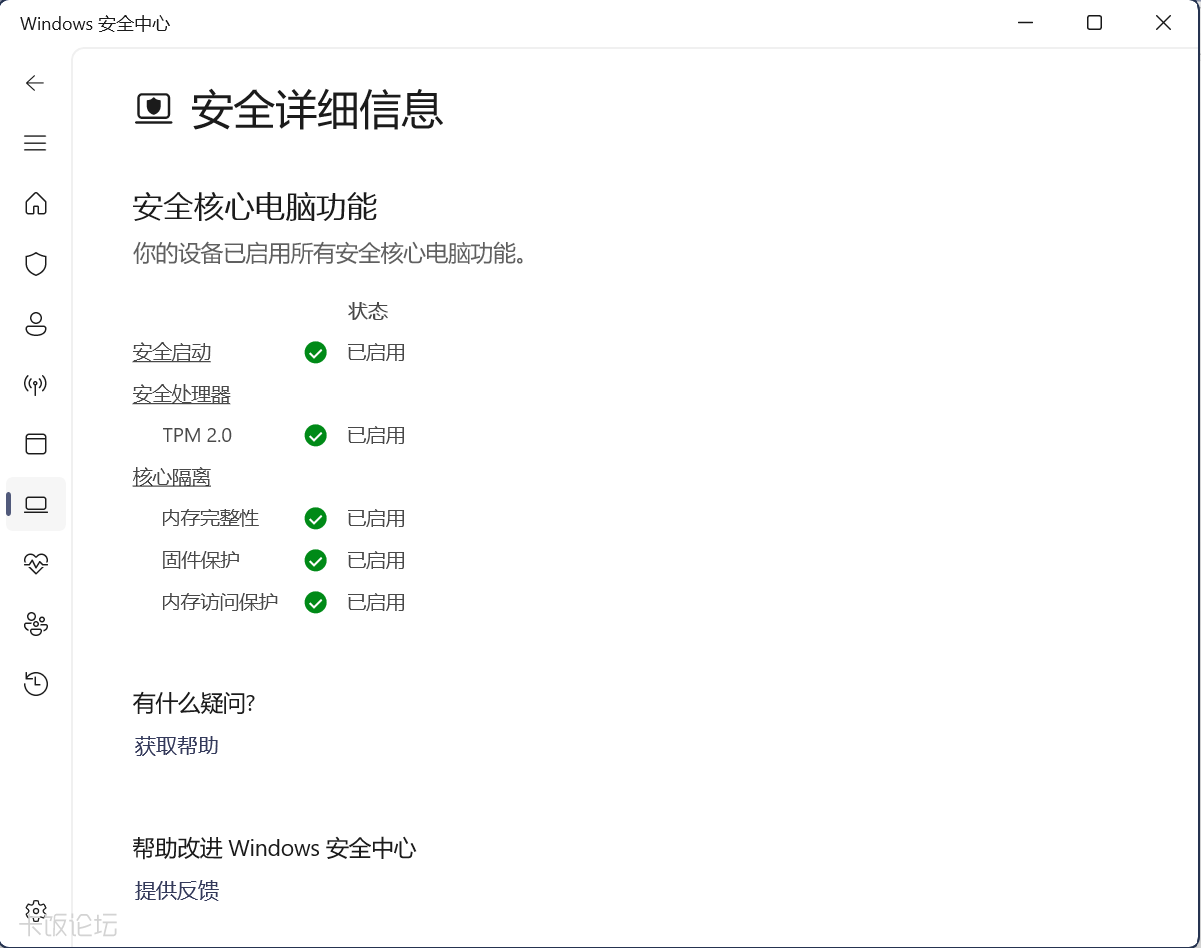Click the security details shield header icon

153,108
